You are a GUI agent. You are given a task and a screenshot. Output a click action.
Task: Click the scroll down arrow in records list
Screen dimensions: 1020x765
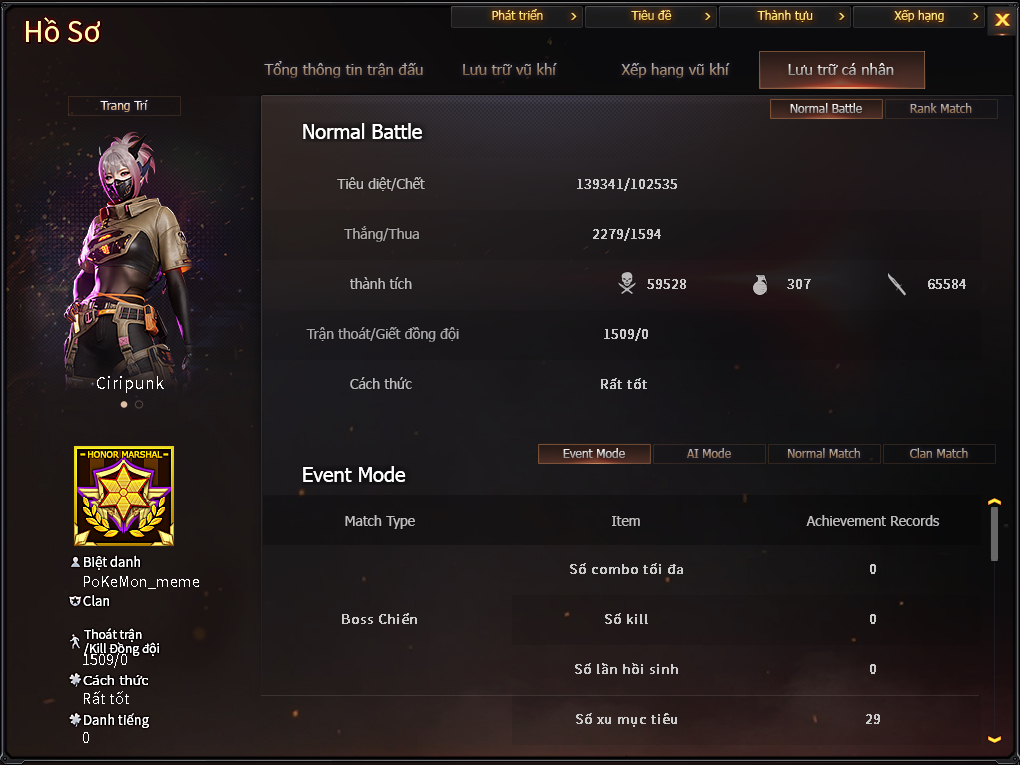[994, 739]
